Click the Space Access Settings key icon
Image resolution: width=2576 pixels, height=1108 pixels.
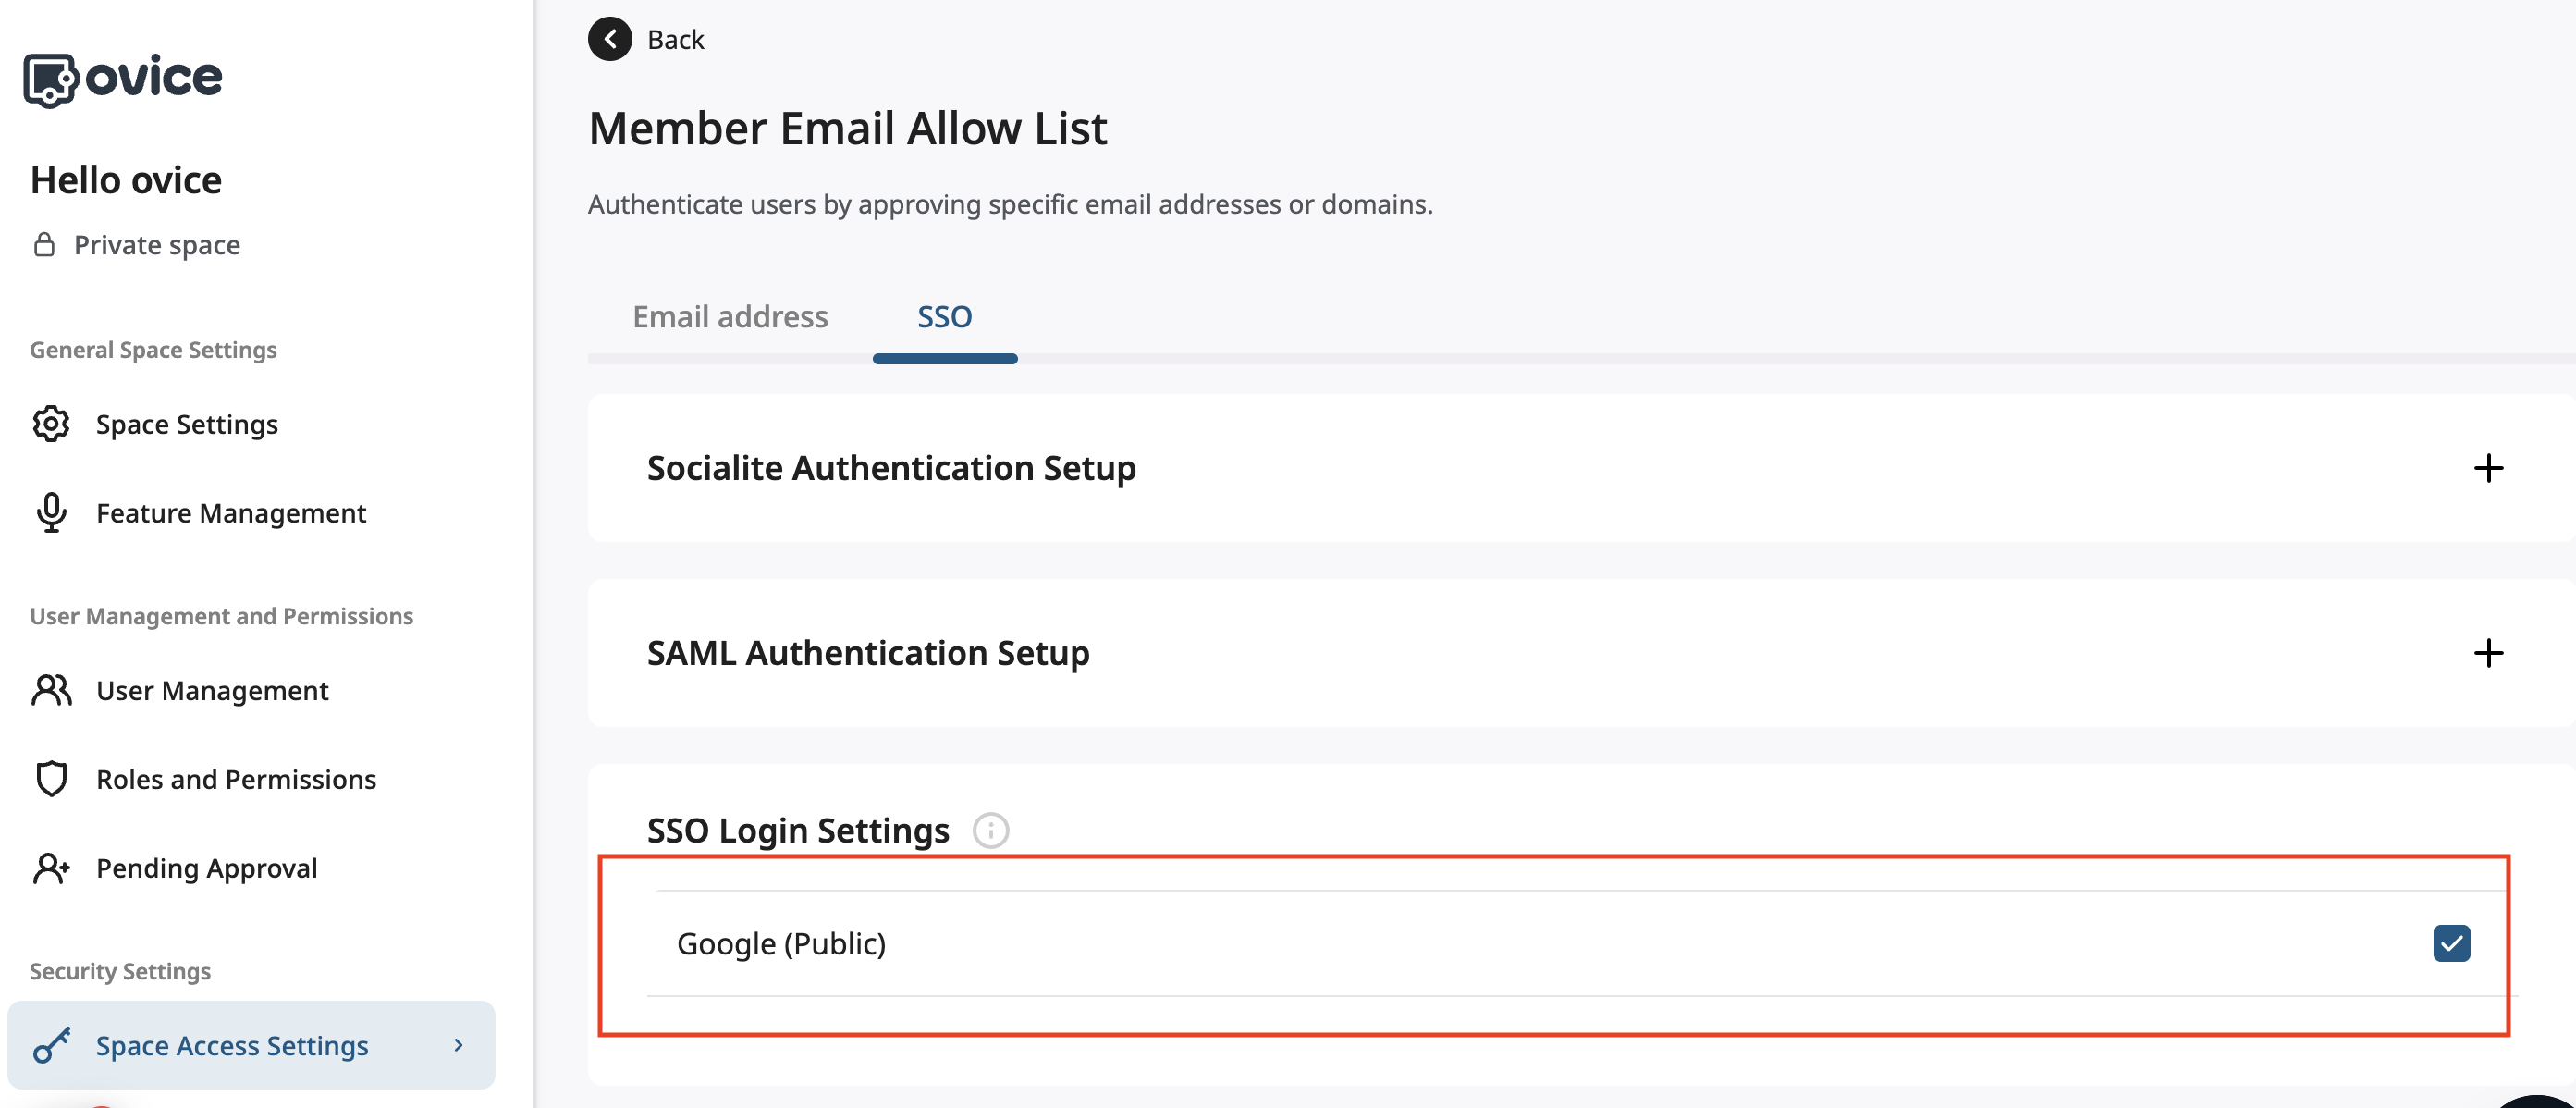tap(51, 1045)
